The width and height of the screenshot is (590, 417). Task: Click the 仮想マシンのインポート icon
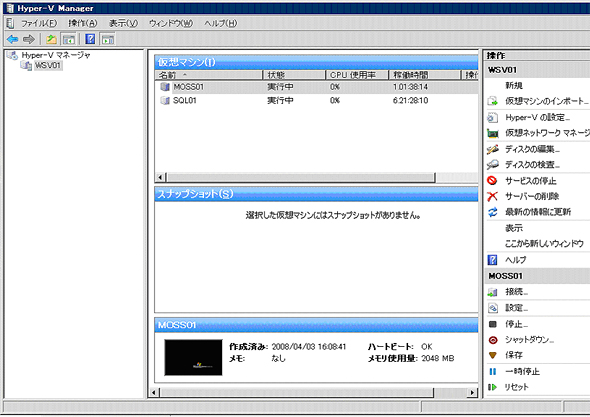[492, 101]
